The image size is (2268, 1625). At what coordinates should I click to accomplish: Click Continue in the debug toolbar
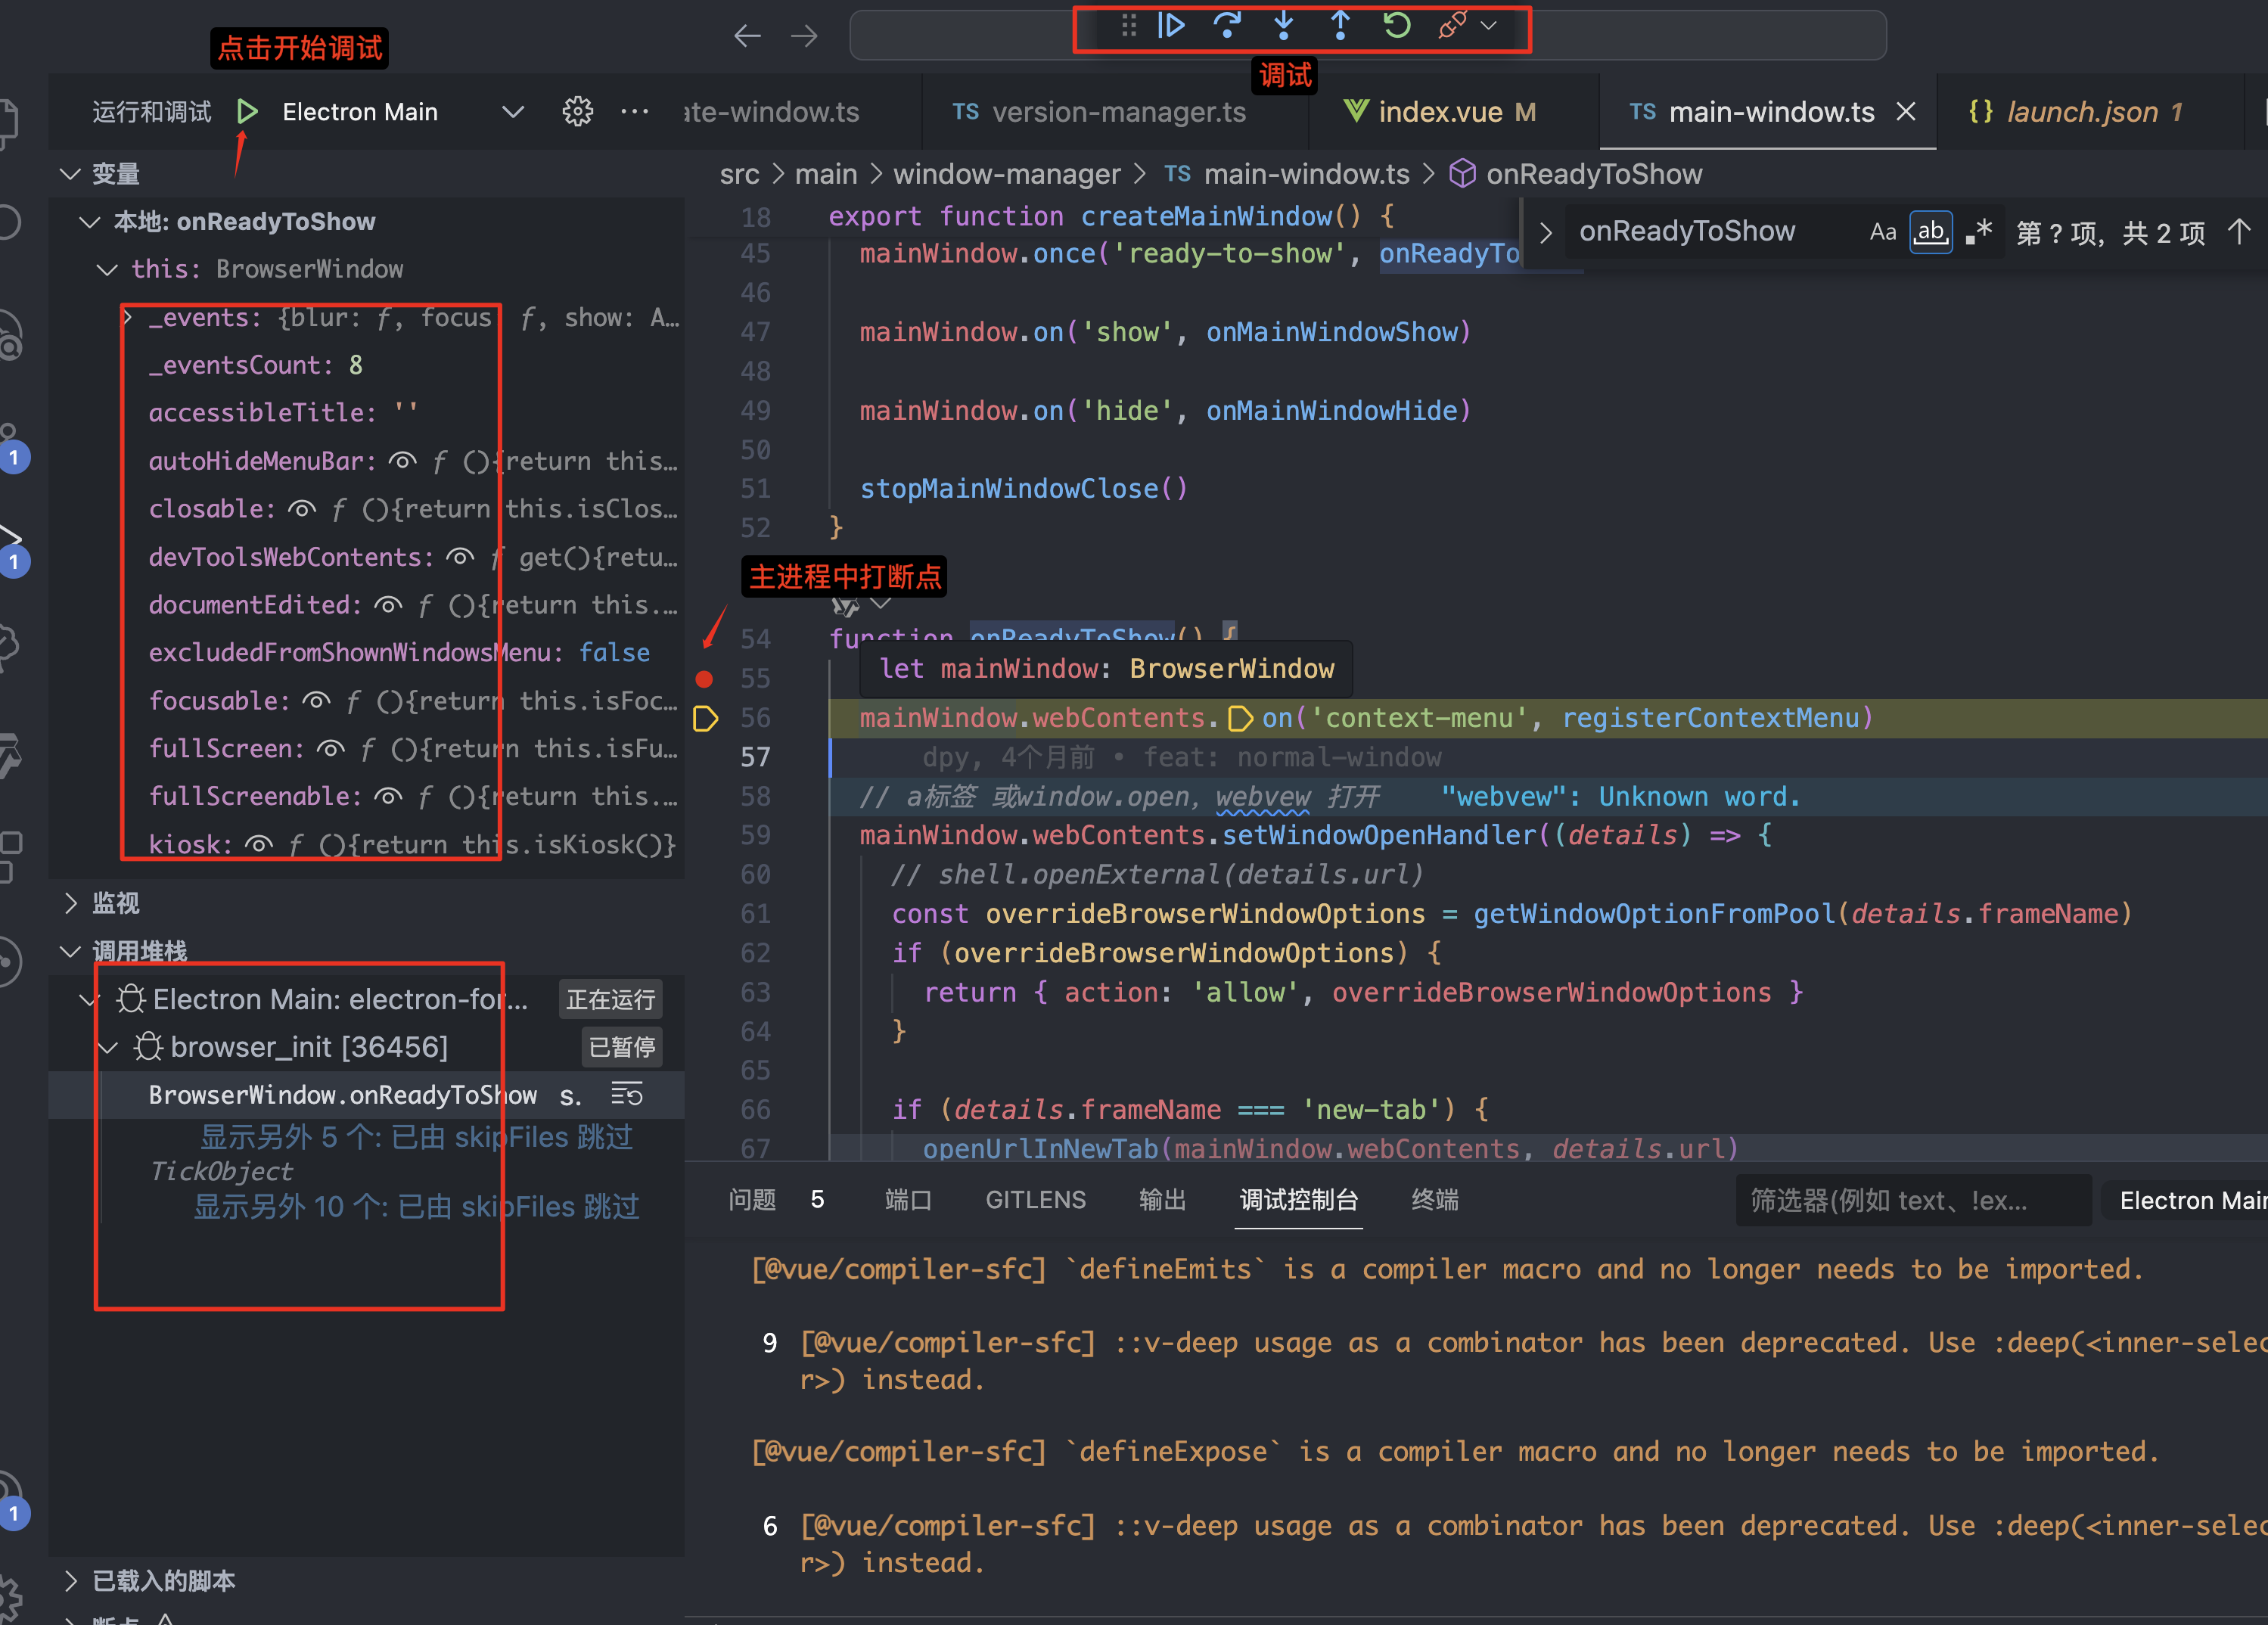click(1171, 26)
